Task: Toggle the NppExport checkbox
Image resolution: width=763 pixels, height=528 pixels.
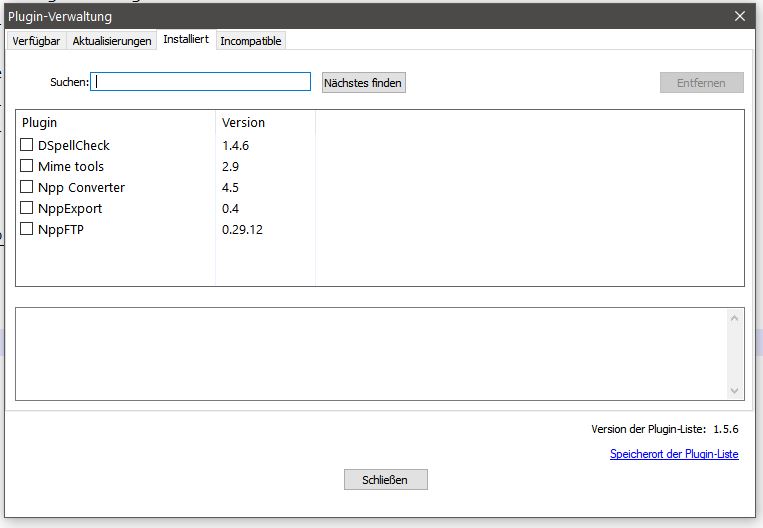Action: pyautogui.click(x=26, y=208)
